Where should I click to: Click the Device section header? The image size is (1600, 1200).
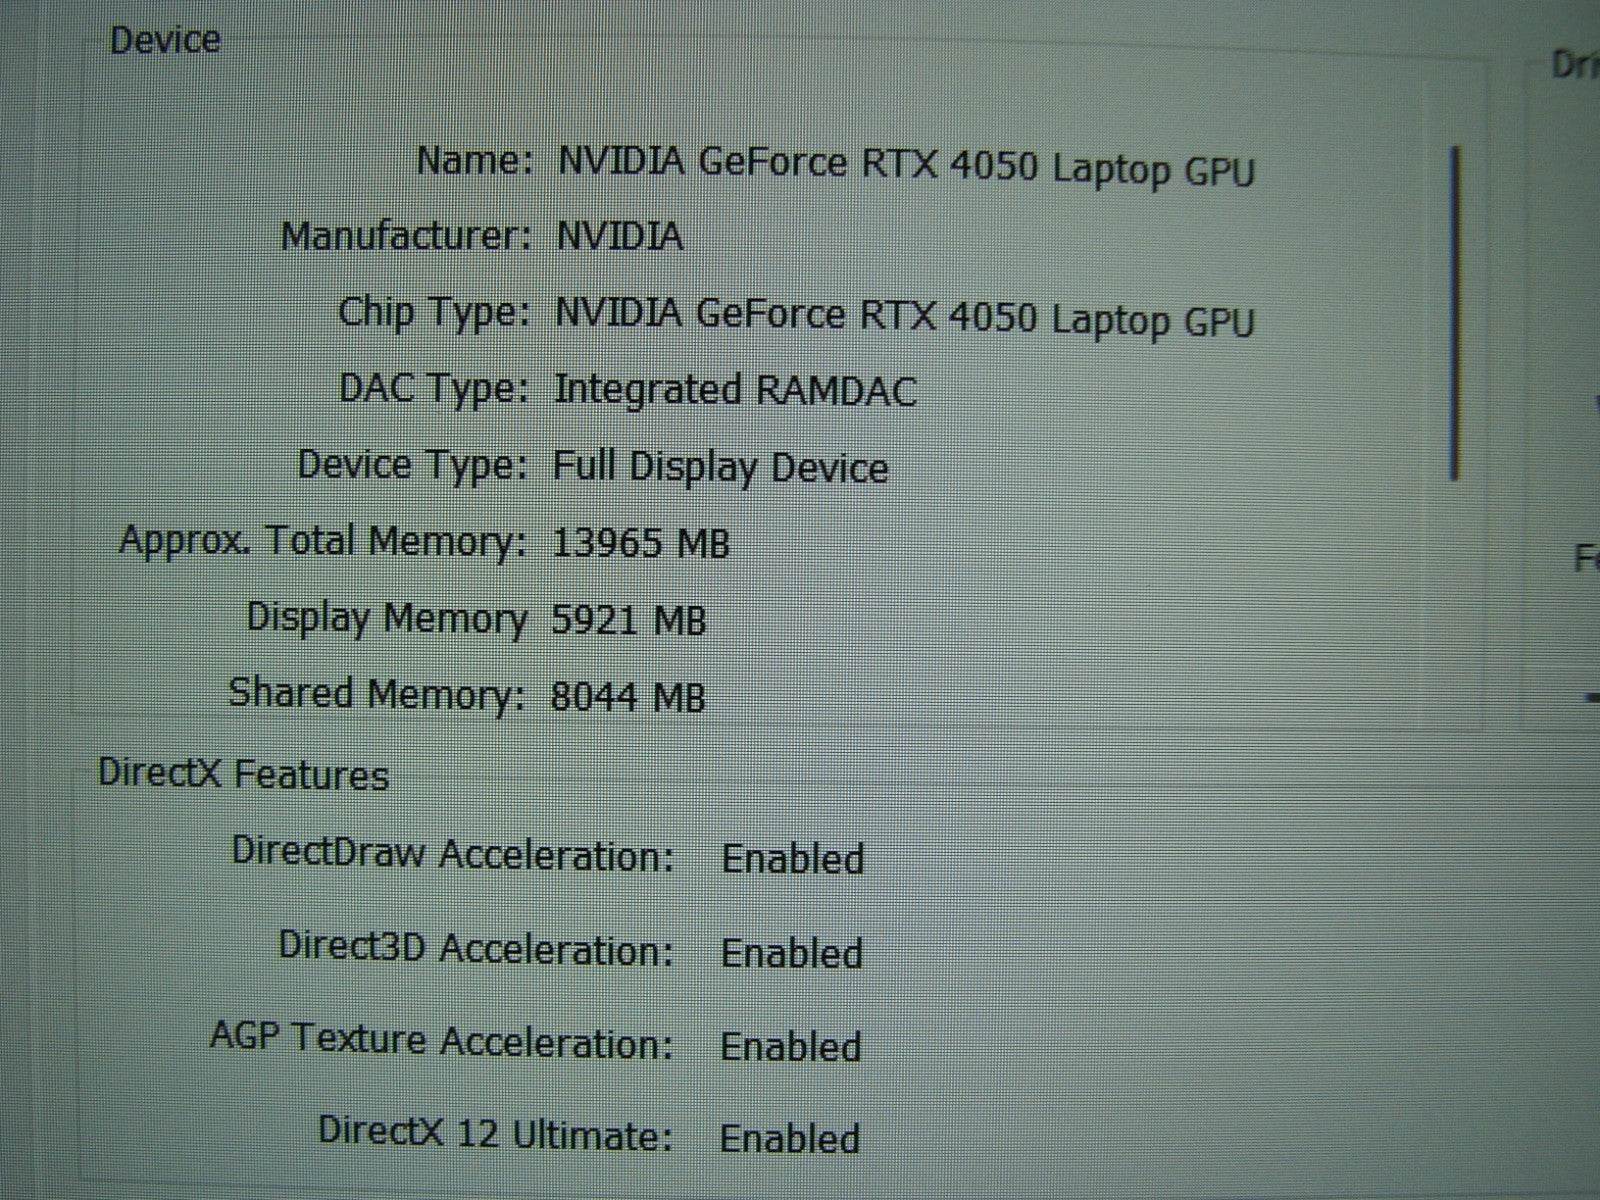[165, 40]
